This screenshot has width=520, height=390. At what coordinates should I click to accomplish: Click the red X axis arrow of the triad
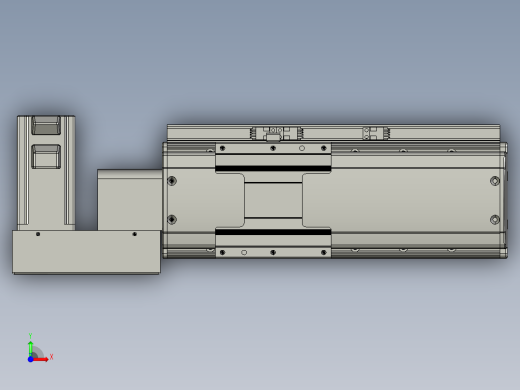(41, 359)
